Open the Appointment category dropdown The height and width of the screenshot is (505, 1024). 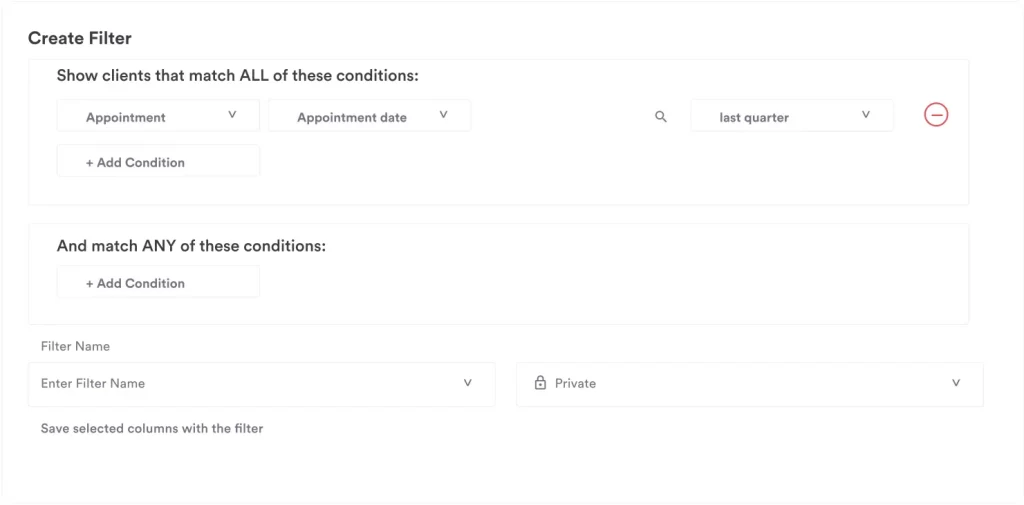[158, 116]
